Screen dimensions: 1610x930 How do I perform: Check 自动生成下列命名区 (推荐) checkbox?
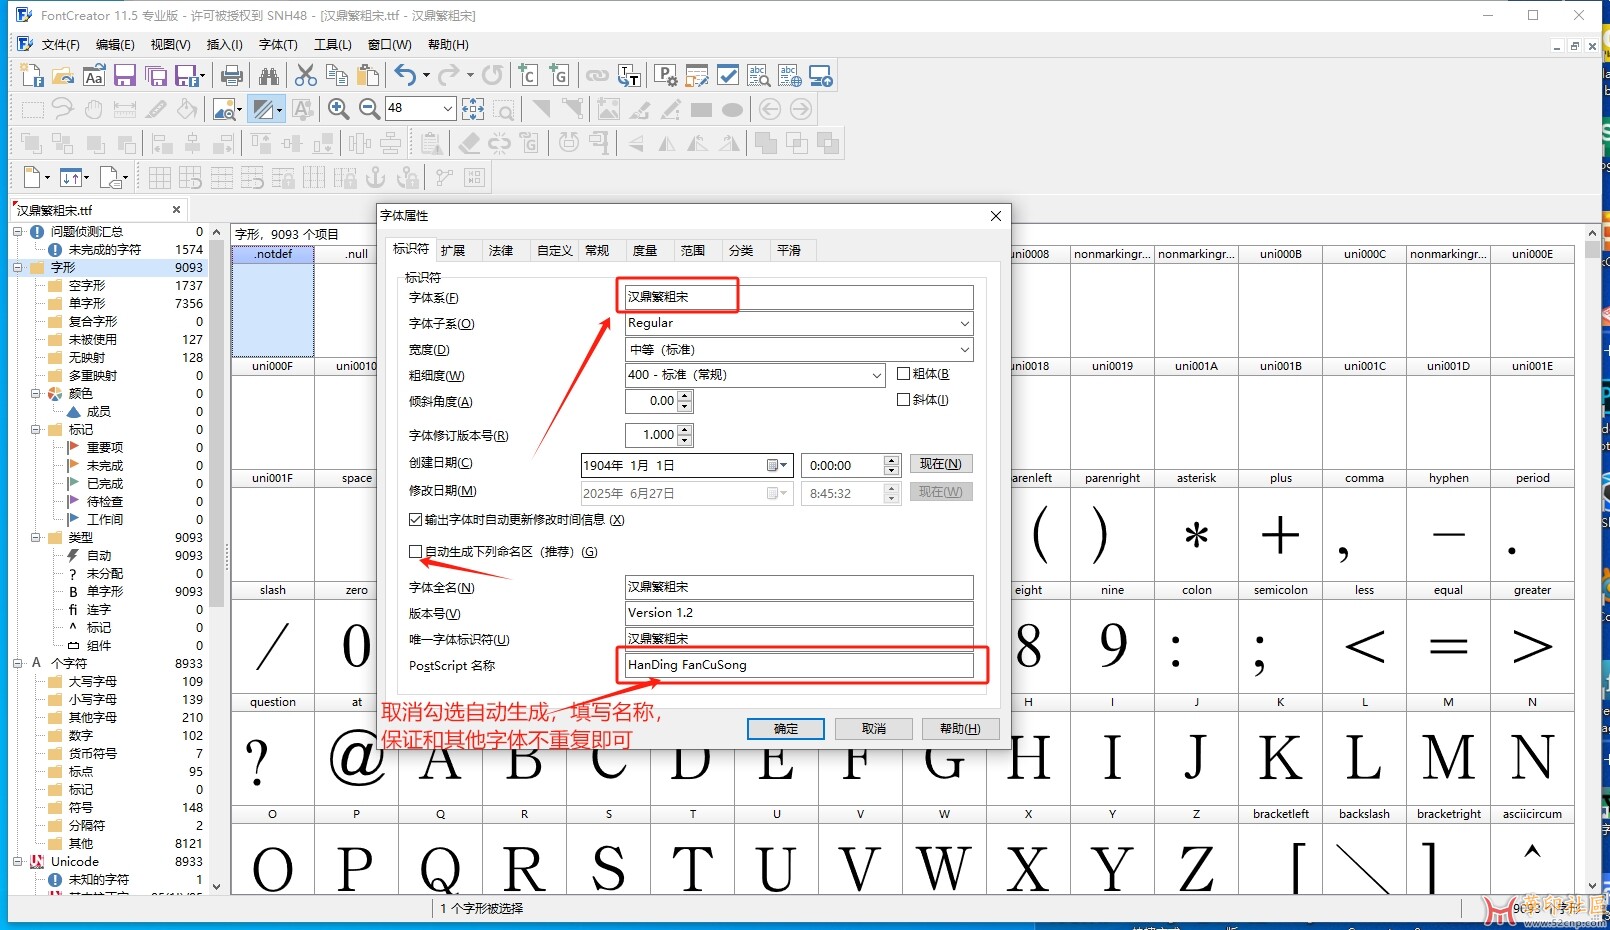pos(416,552)
